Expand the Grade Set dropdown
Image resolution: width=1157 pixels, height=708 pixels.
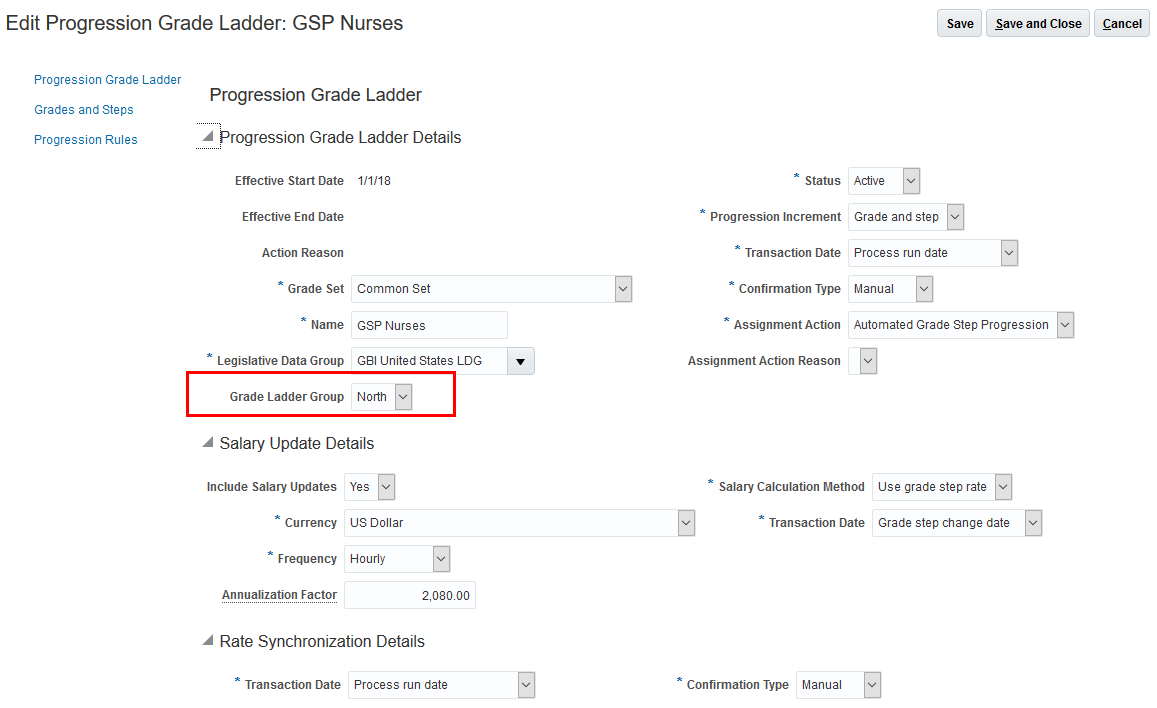(623, 289)
